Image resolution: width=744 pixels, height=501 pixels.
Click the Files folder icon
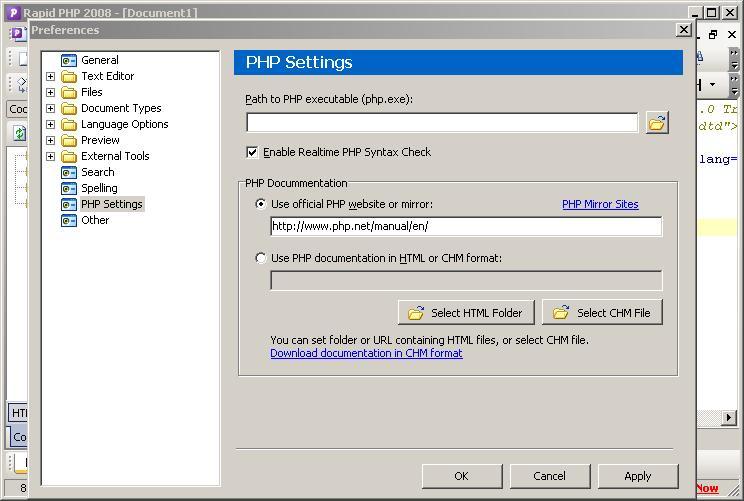click(69, 93)
